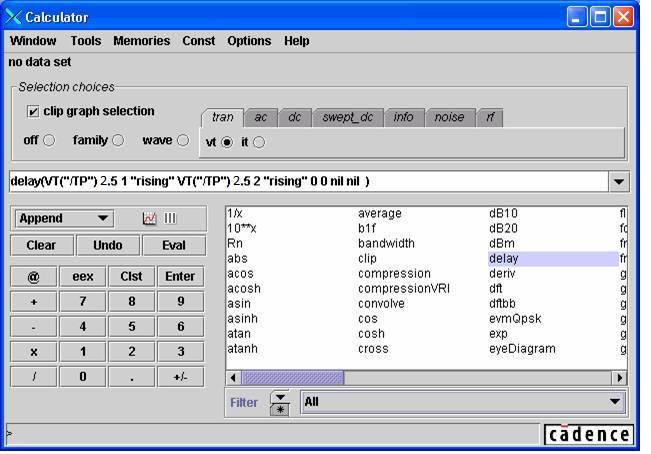Viewport: 651px width, 454px height.
Task: Click the plot waveform graph icon
Action: 150,218
